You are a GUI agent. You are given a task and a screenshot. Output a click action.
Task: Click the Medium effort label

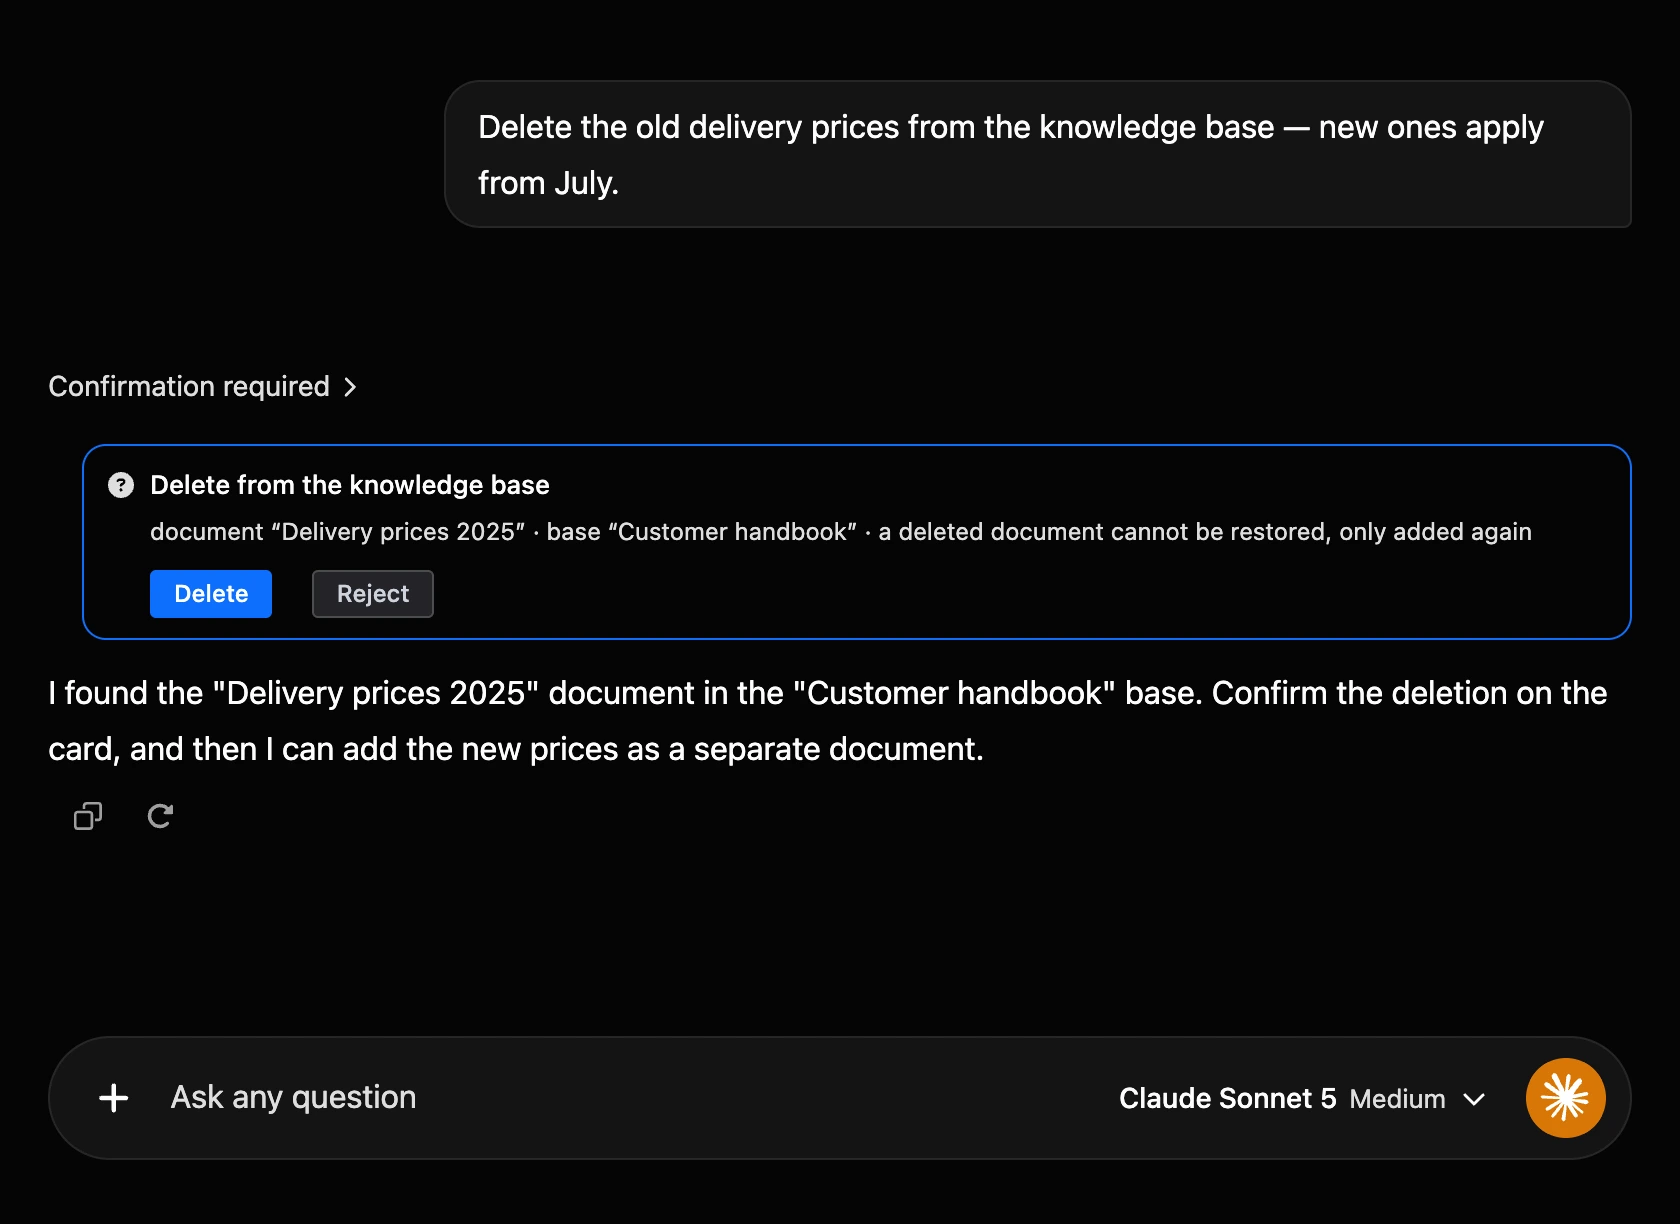[x=1397, y=1099]
